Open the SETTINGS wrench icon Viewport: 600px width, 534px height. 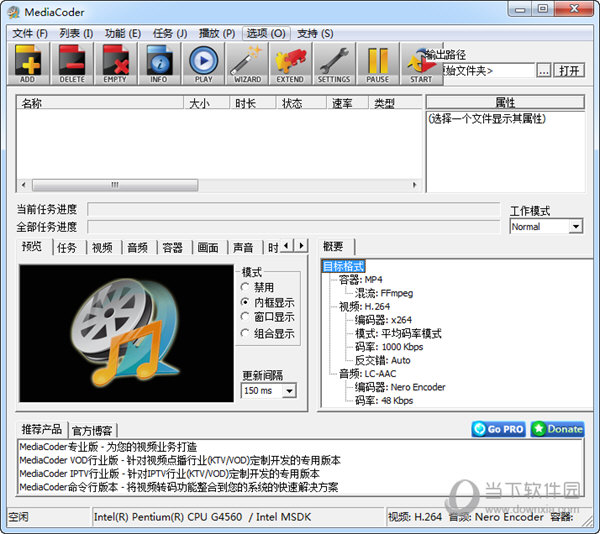[x=334, y=63]
